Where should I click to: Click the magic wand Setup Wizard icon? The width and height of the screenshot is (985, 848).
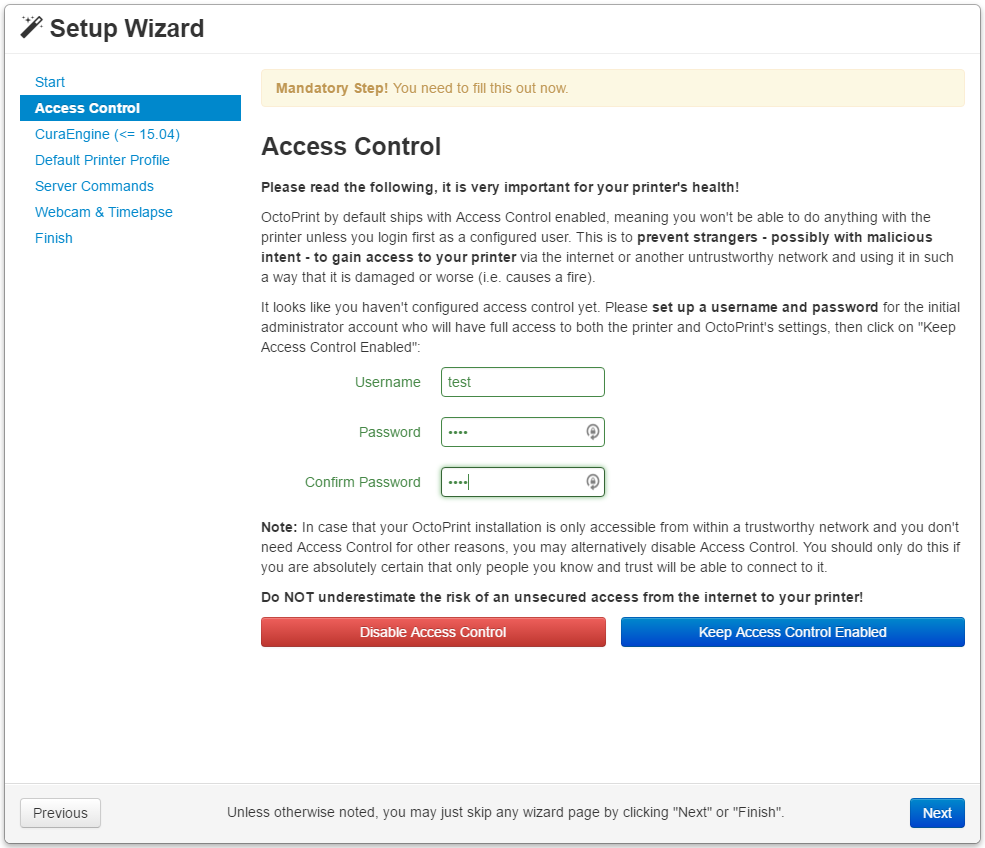tap(31, 28)
